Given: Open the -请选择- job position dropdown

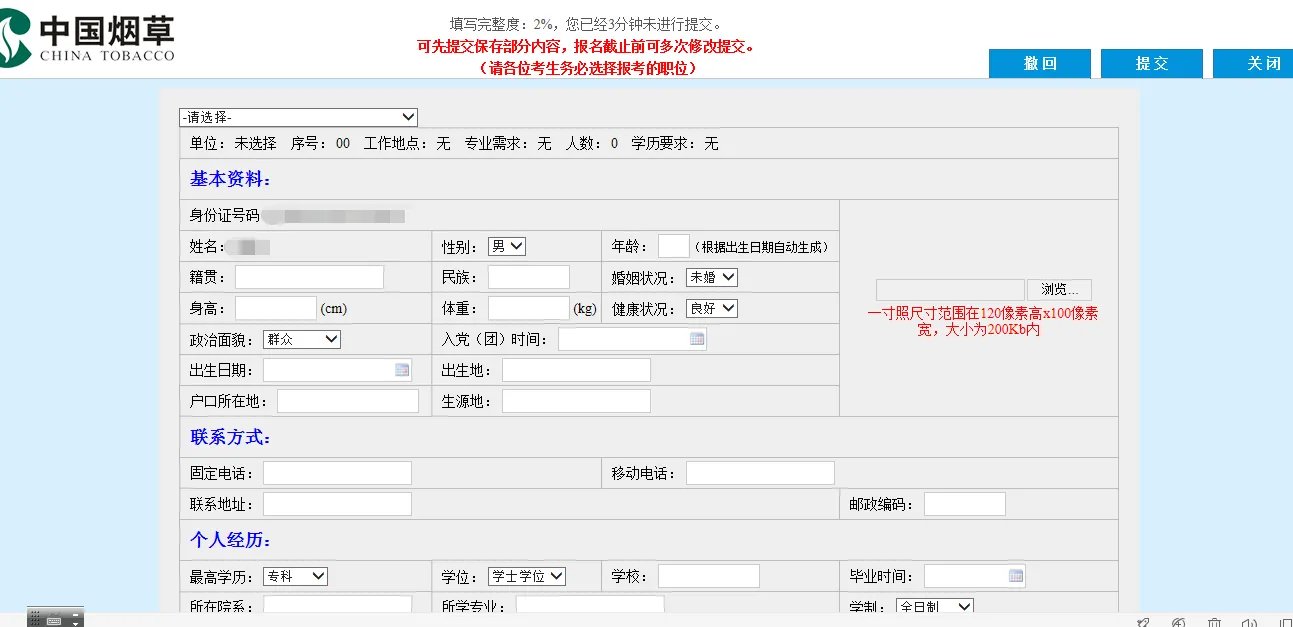Looking at the screenshot, I should (297, 116).
